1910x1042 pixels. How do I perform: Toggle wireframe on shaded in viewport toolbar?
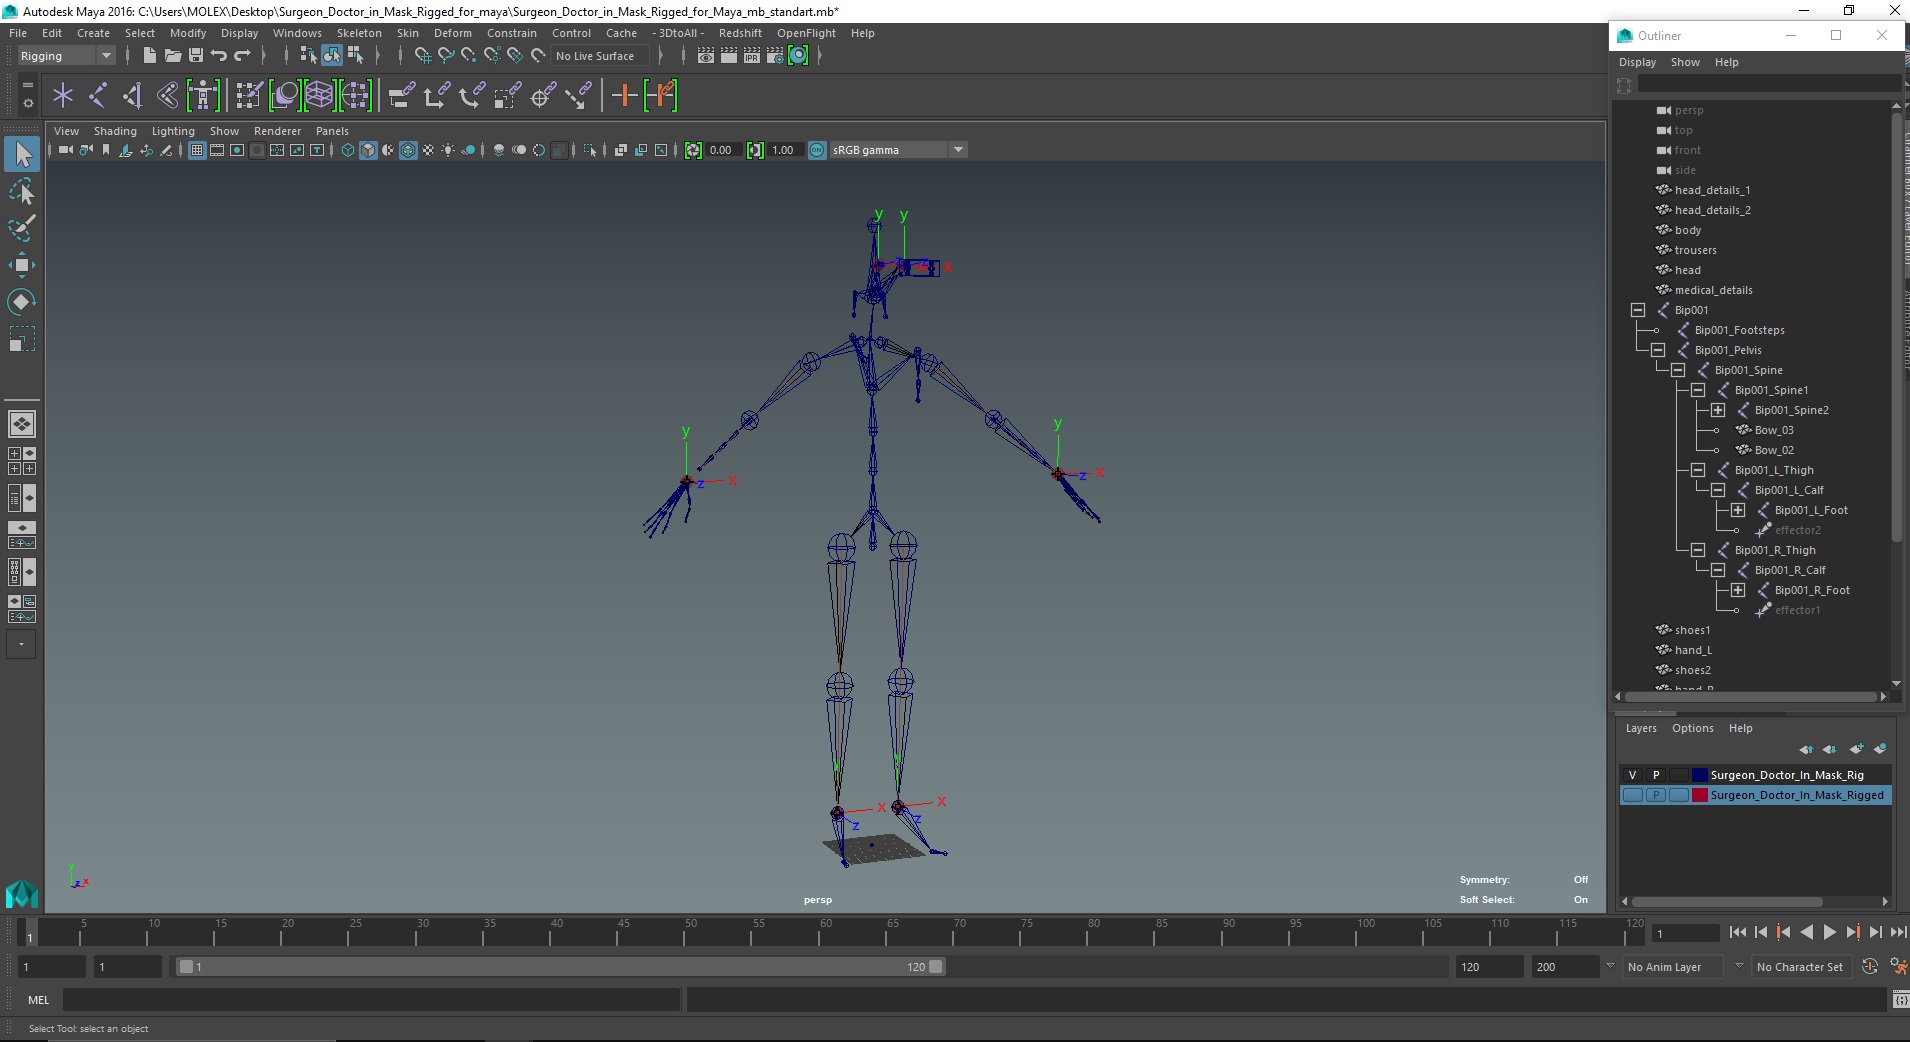coord(408,150)
